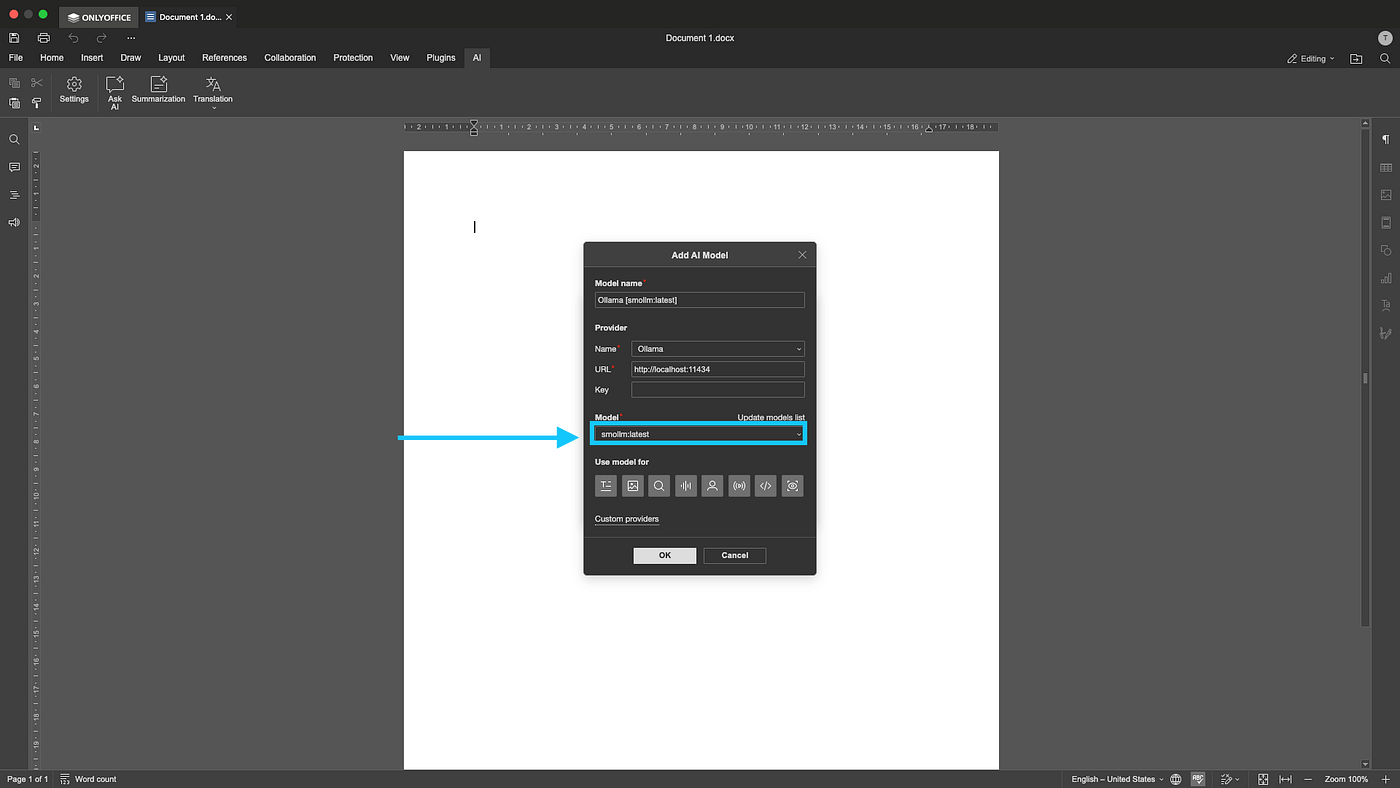Switch to the References tab
This screenshot has width=1400, height=788.
click(224, 58)
